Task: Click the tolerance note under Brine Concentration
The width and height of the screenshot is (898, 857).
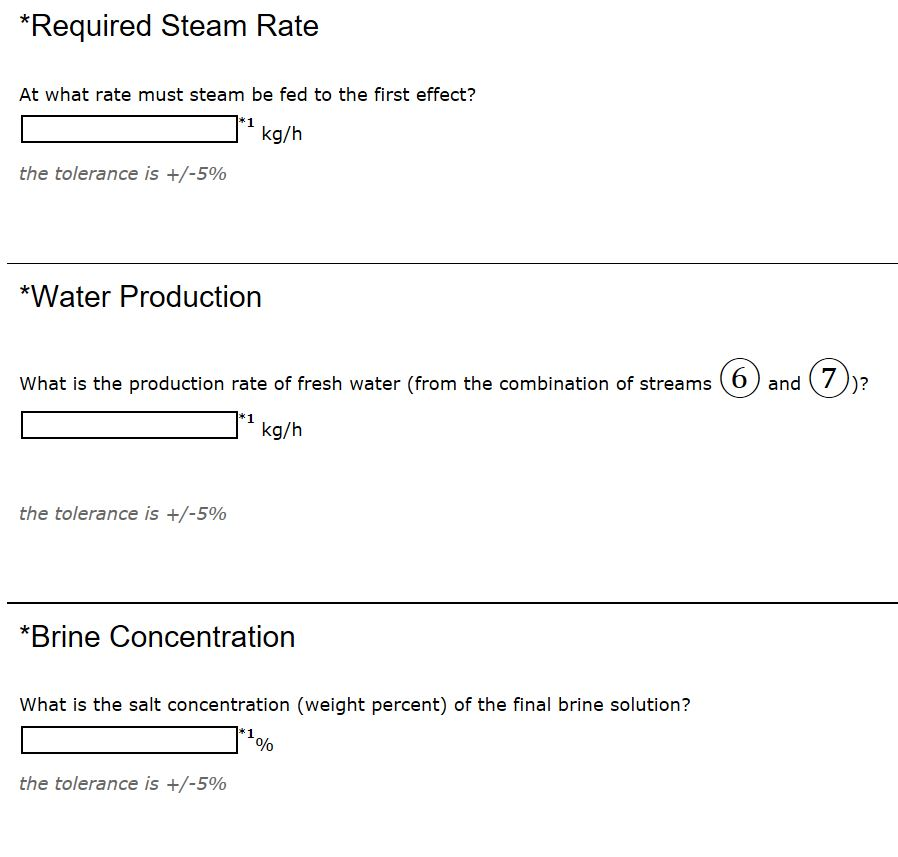Action: [123, 784]
